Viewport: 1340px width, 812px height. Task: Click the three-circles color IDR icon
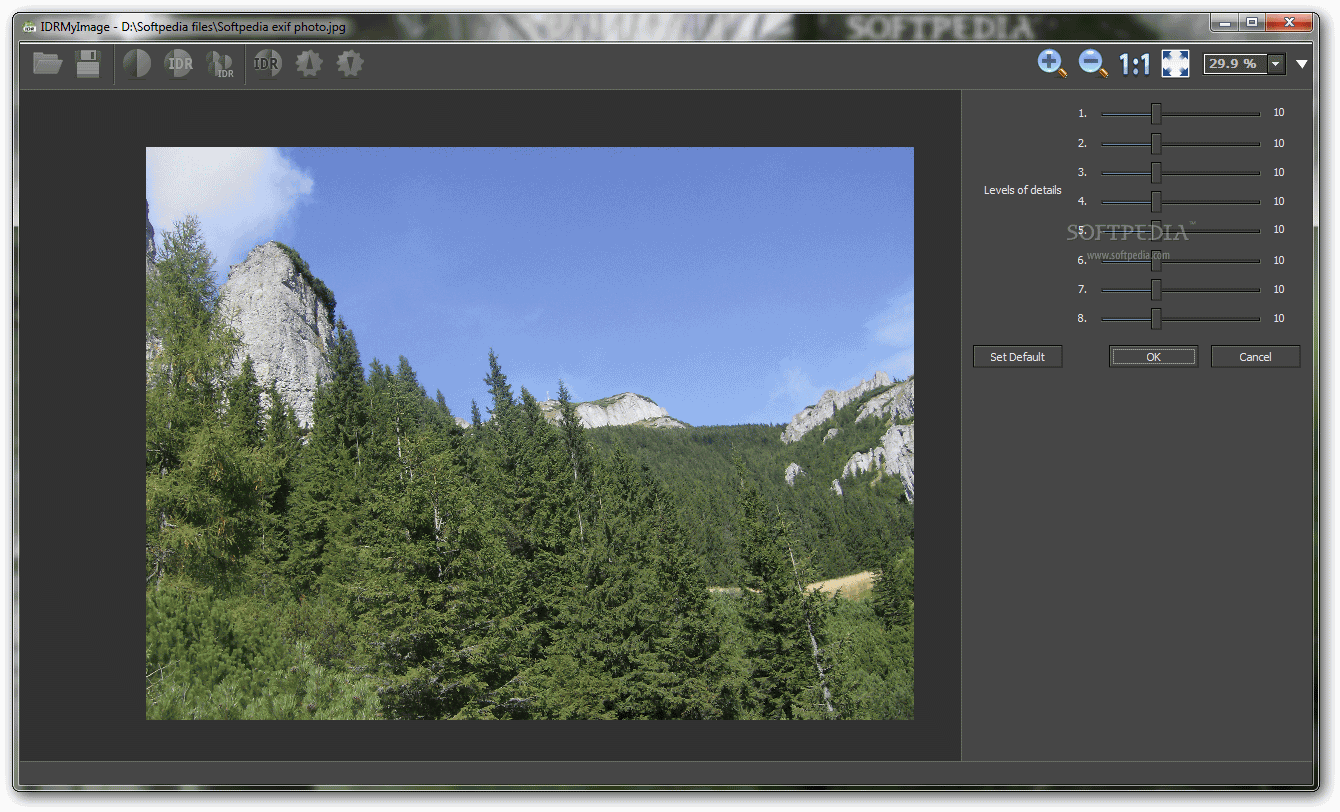pos(220,65)
